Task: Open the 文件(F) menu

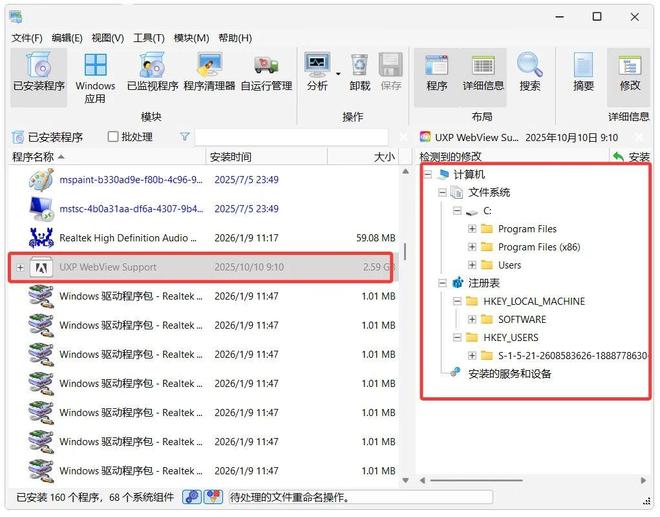Action: pos(27,38)
